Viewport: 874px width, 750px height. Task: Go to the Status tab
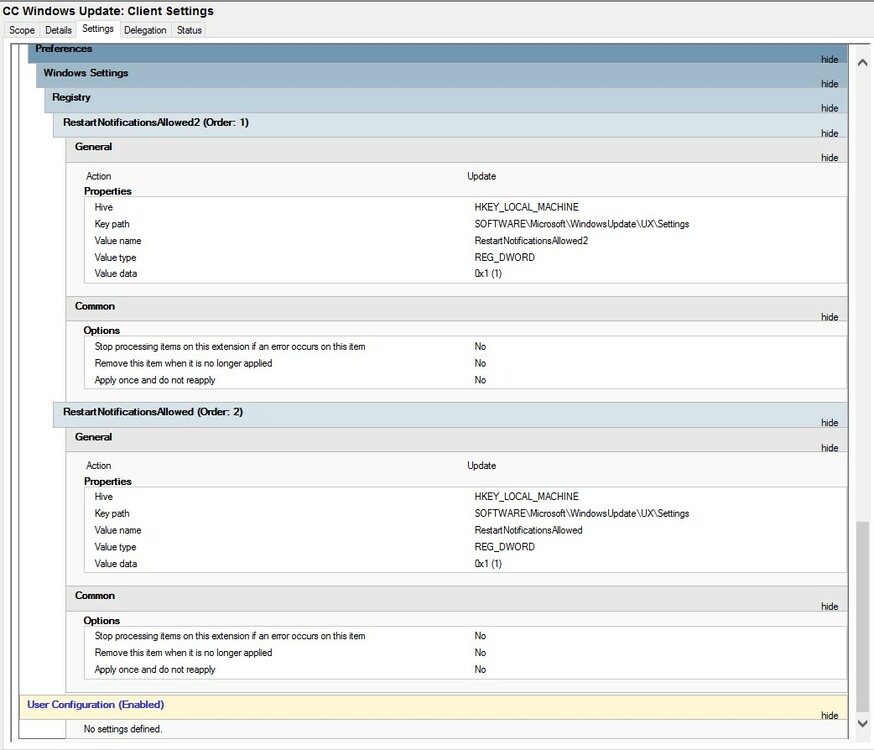pyautogui.click(x=189, y=30)
